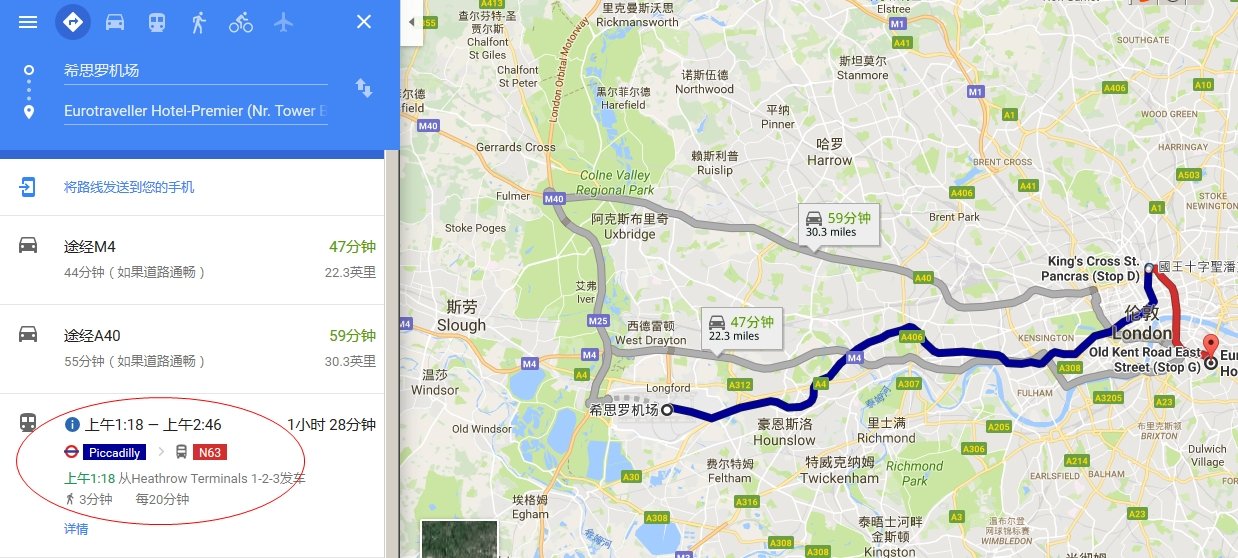The width and height of the screenshot is (1238, 558).
Task: Click the 47分钟 route label on map
Action: point(742,328)
